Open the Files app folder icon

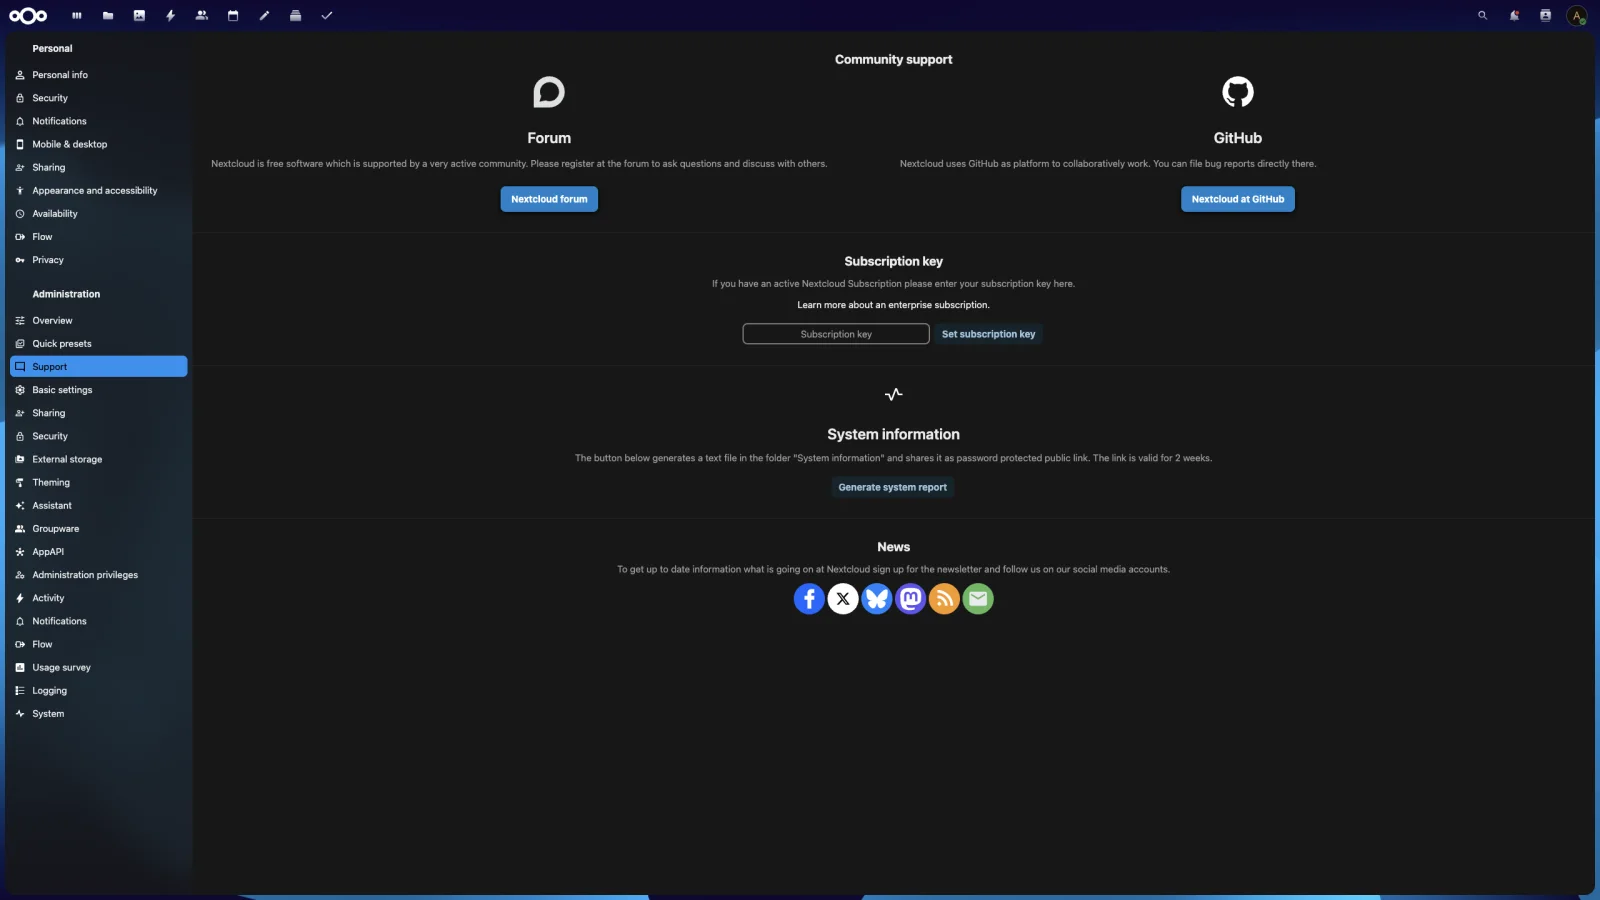pyautogui.click(x=108, y=16)
